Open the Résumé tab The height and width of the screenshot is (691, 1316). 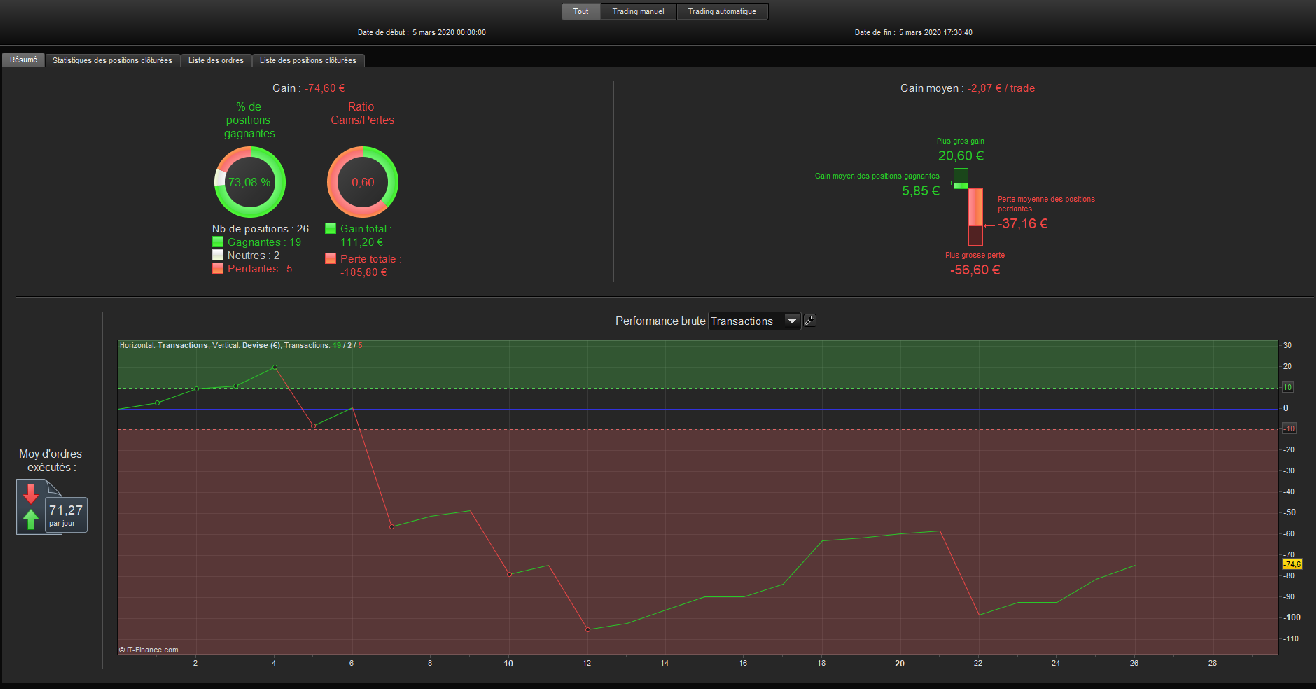[x=22, y=60]
